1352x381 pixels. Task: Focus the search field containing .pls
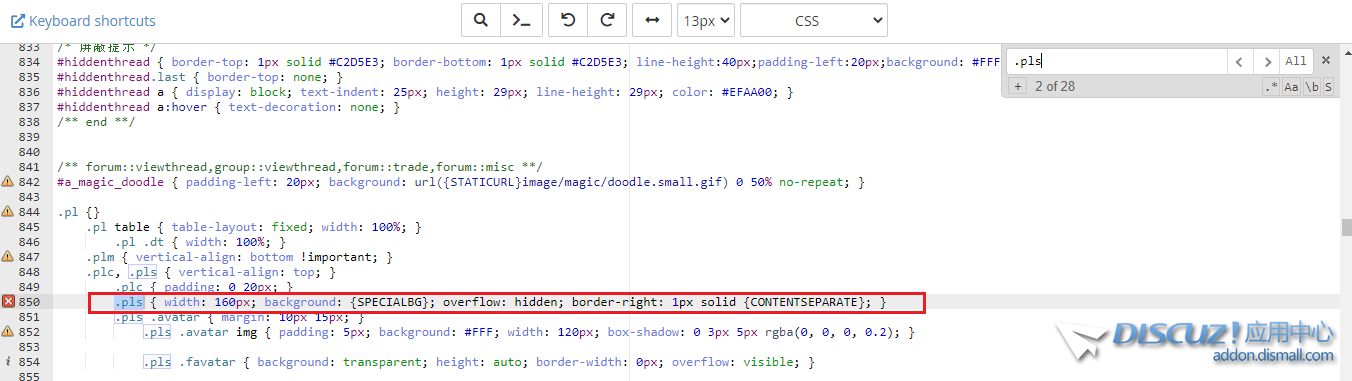click(1117, 61)
